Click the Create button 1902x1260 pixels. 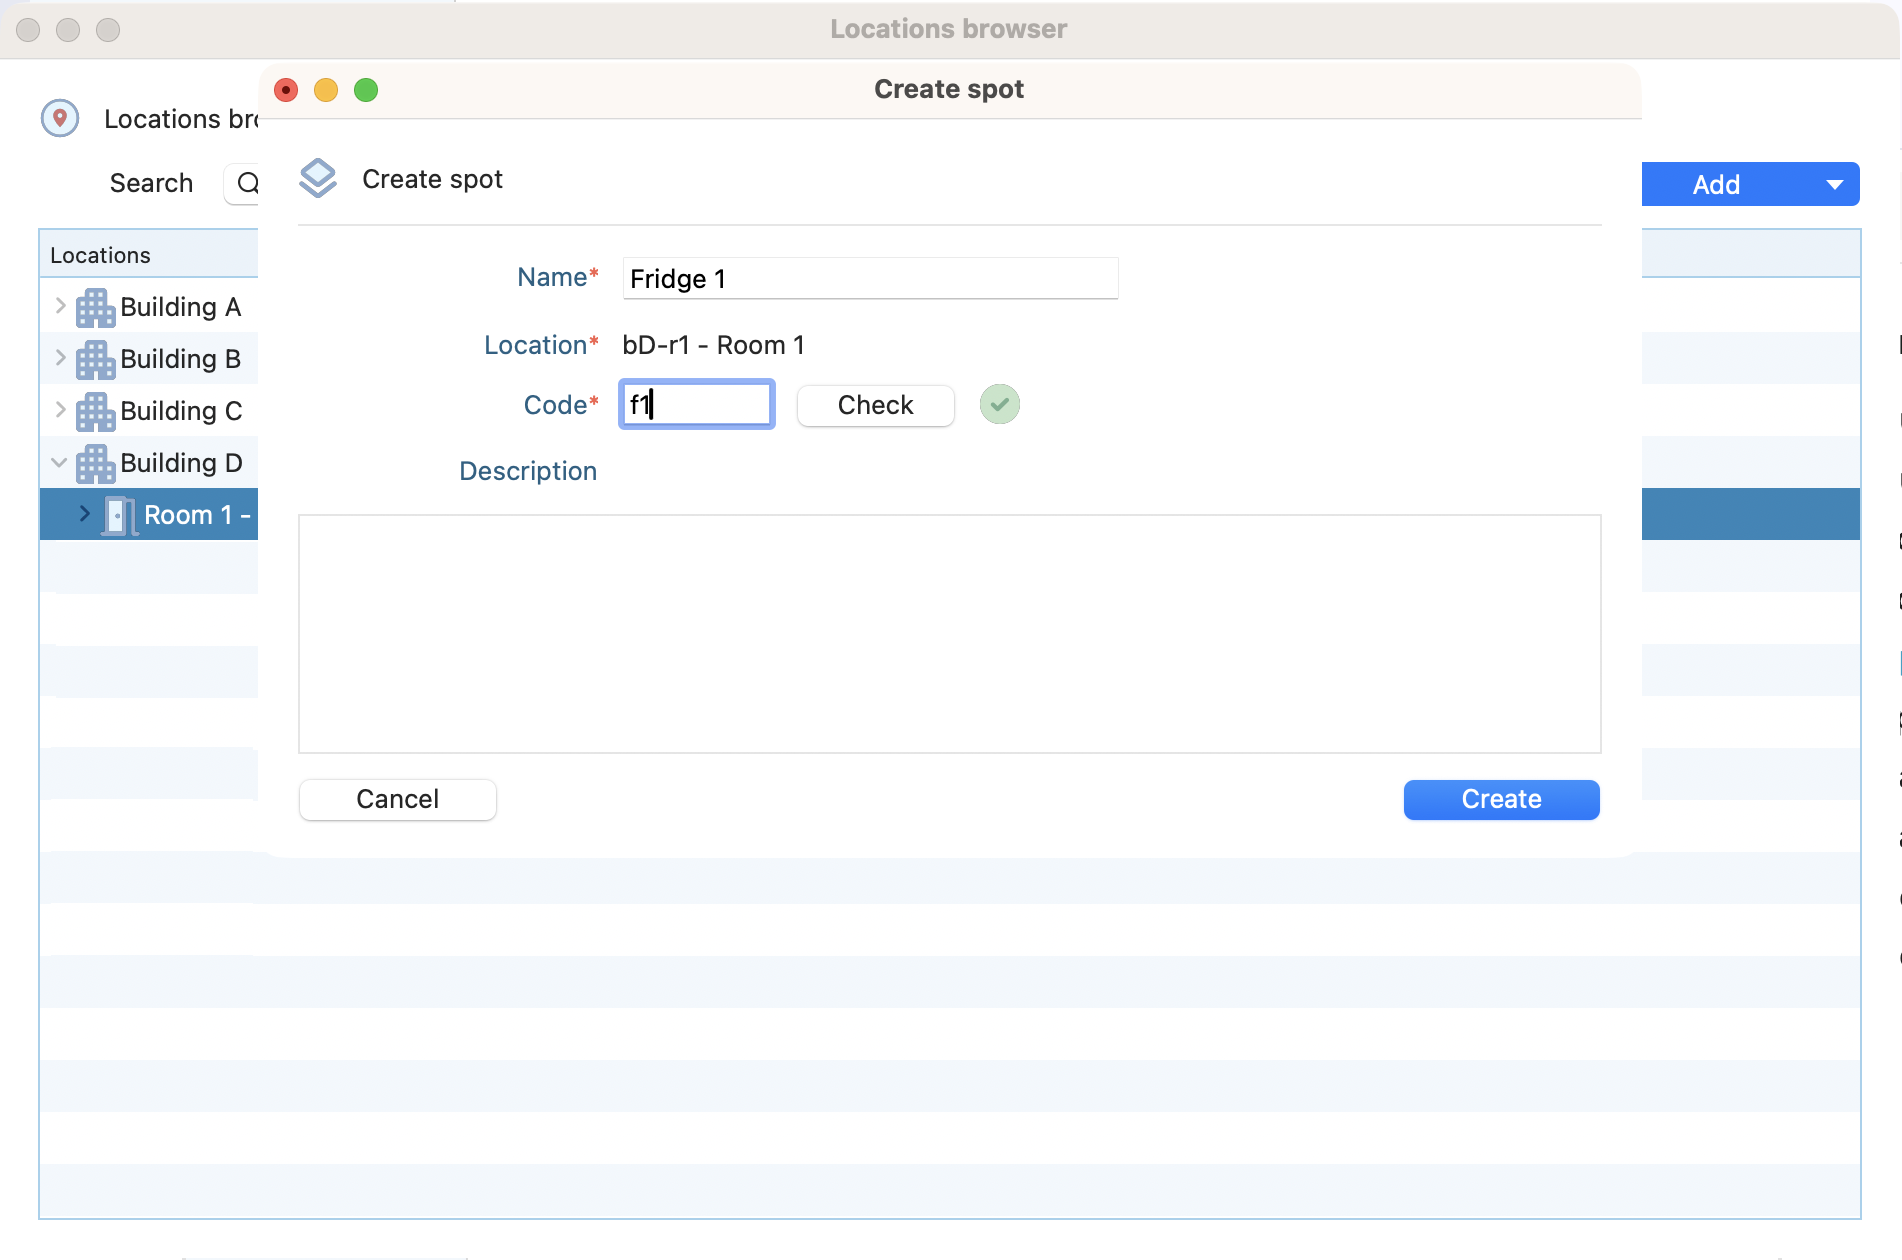(x=1500, y=800)
